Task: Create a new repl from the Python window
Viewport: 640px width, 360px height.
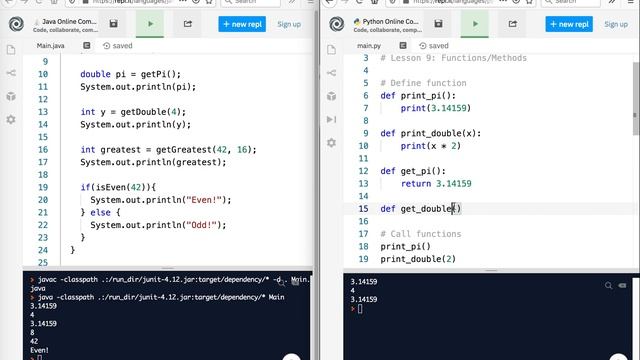Action: click(569, 24)
